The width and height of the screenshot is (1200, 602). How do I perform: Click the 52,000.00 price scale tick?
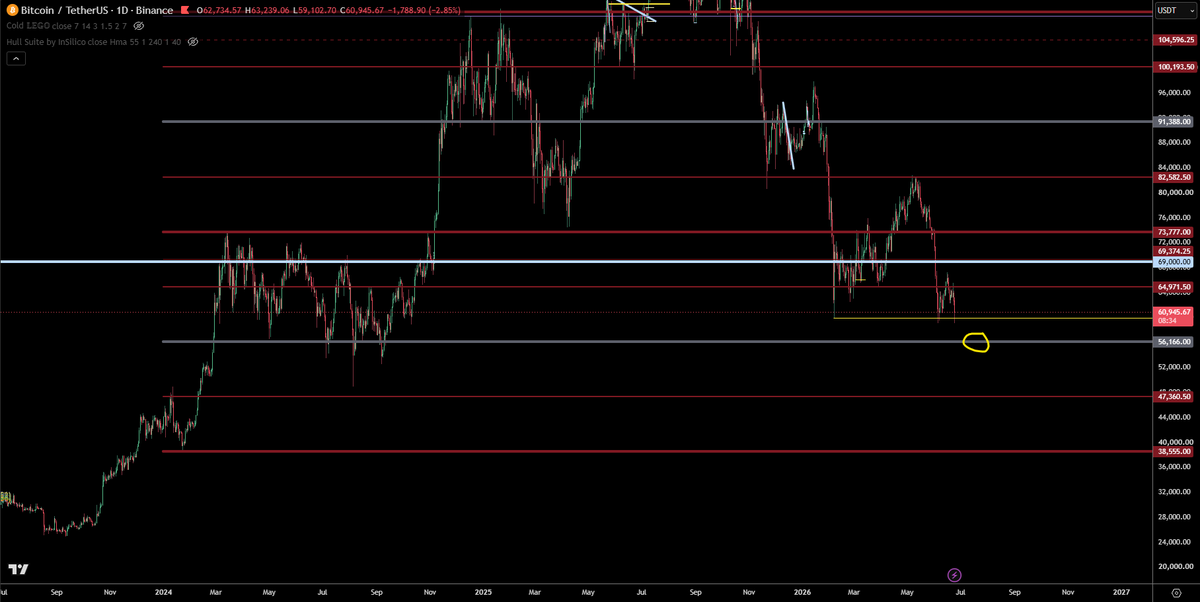click(1173, 367)
